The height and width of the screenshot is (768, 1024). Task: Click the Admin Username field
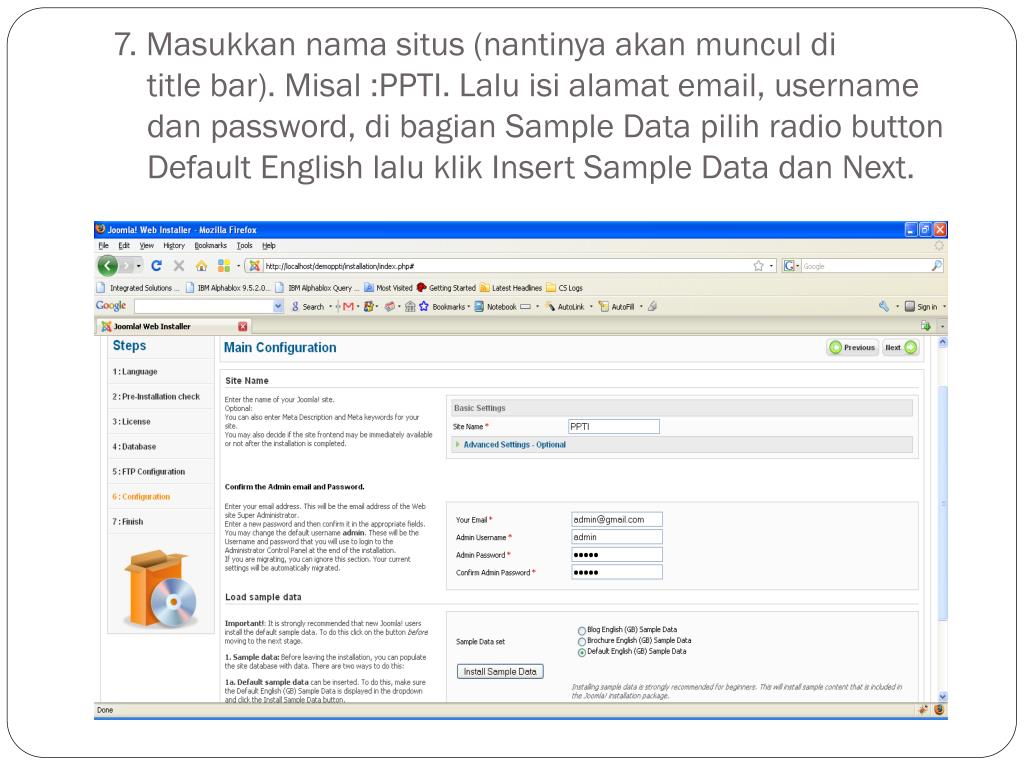(616, 537)
